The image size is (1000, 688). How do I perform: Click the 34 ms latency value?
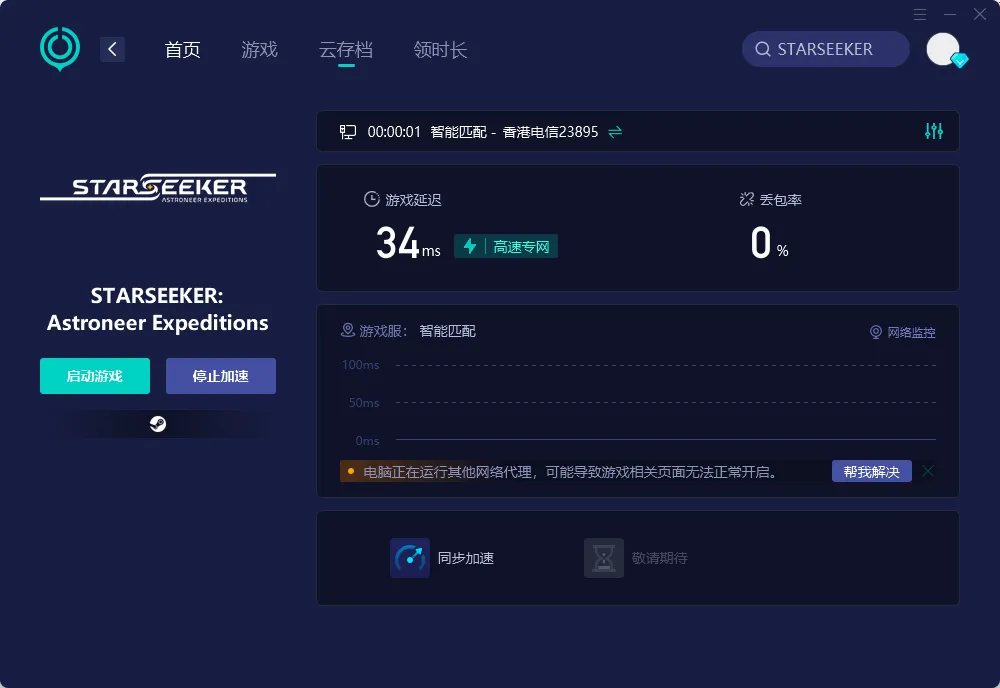click(x=408, y=244)
